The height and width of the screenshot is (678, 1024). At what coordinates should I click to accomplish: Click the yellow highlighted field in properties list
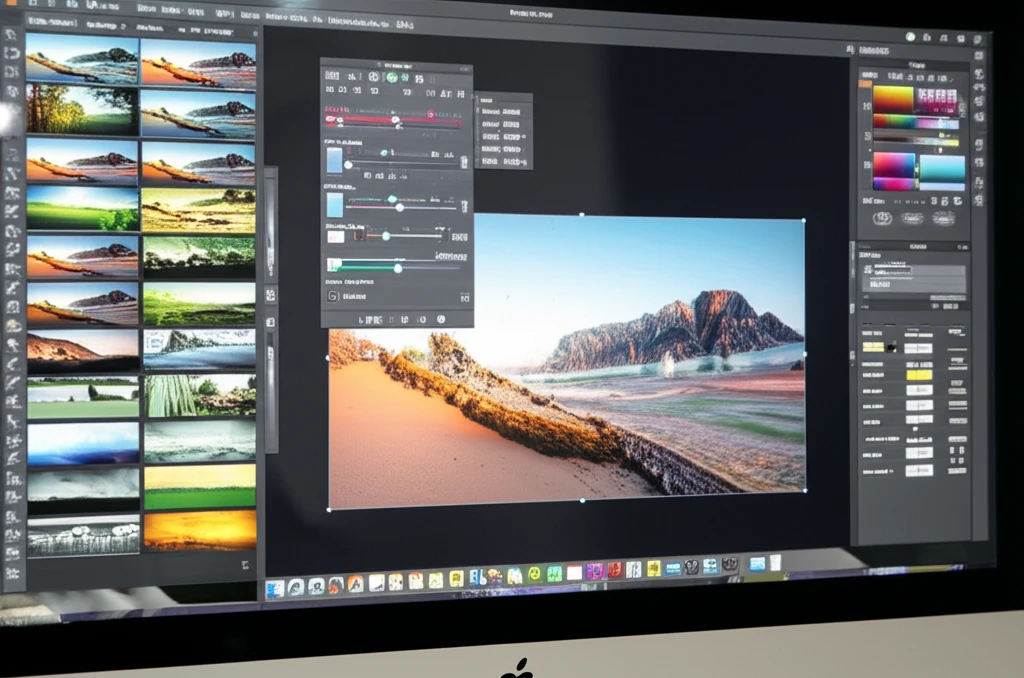918,374
